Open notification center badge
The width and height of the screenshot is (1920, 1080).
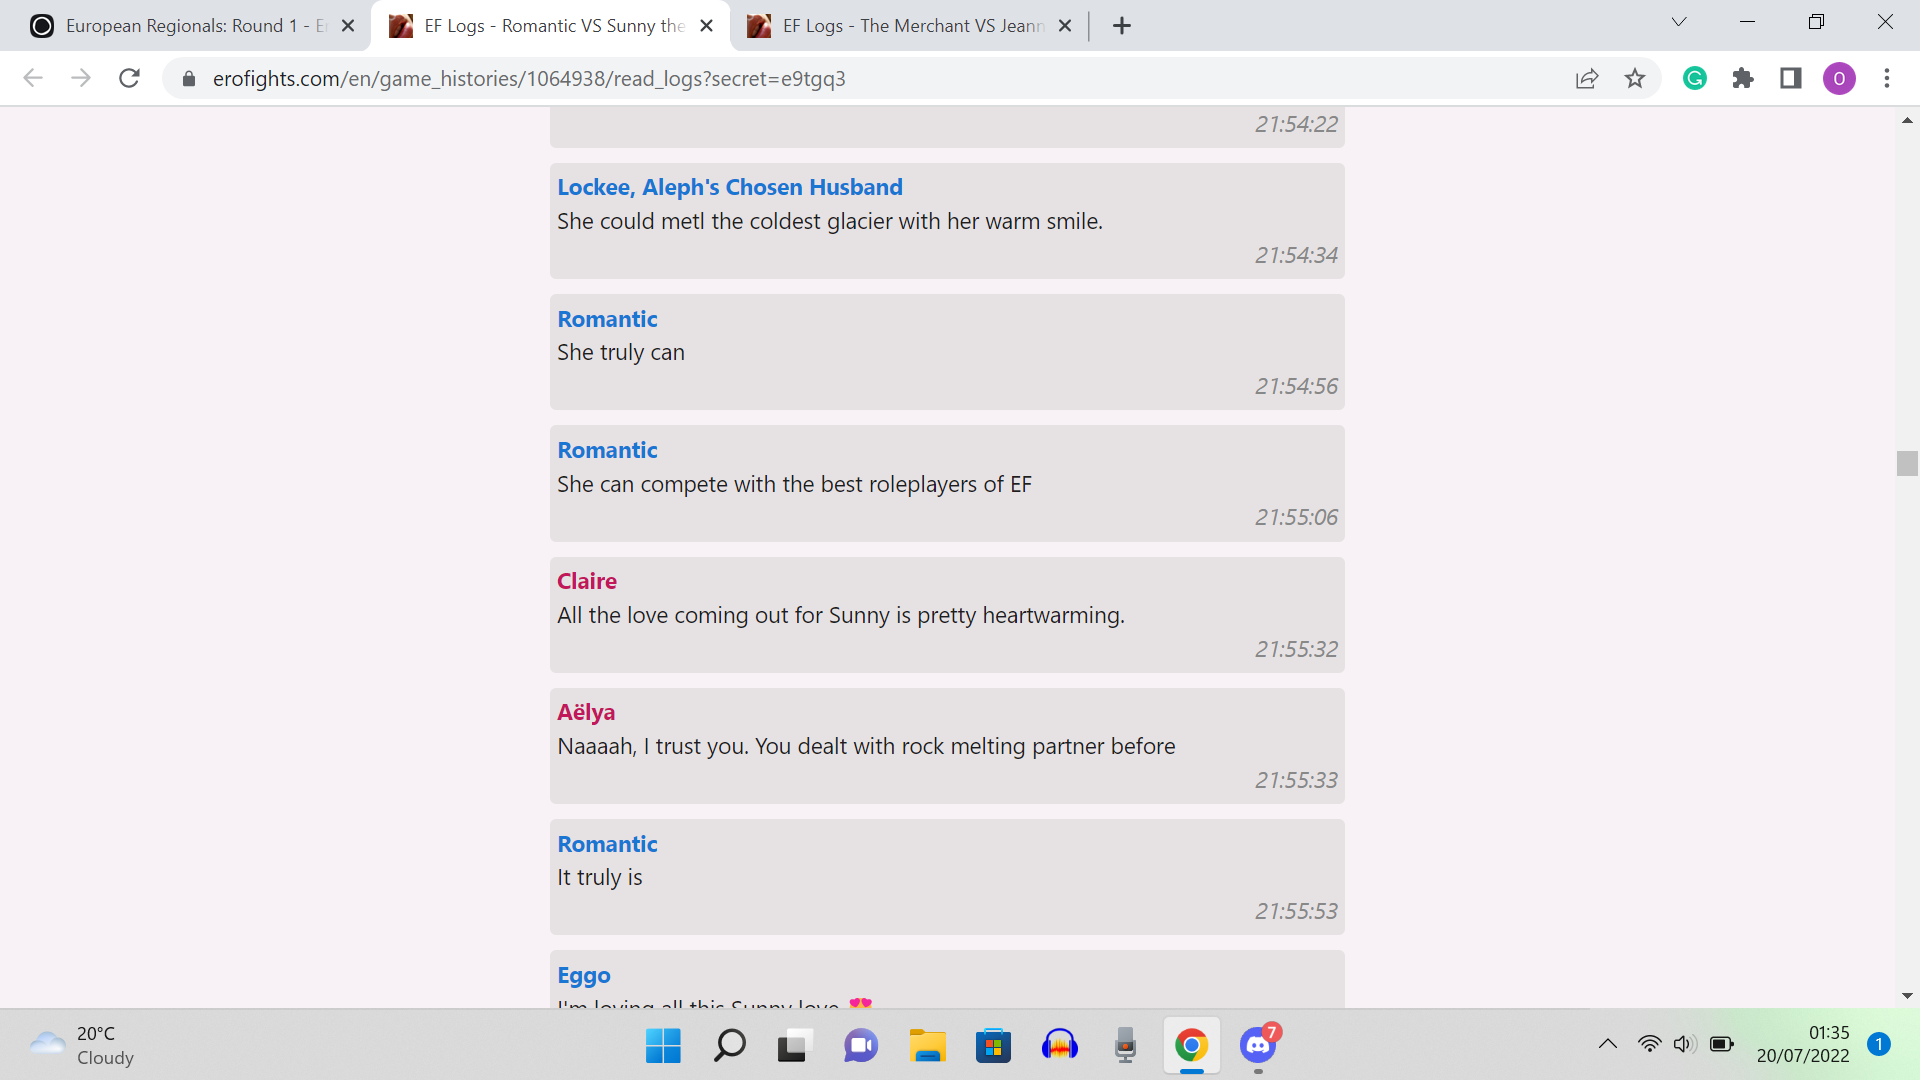point(1878,1044)
